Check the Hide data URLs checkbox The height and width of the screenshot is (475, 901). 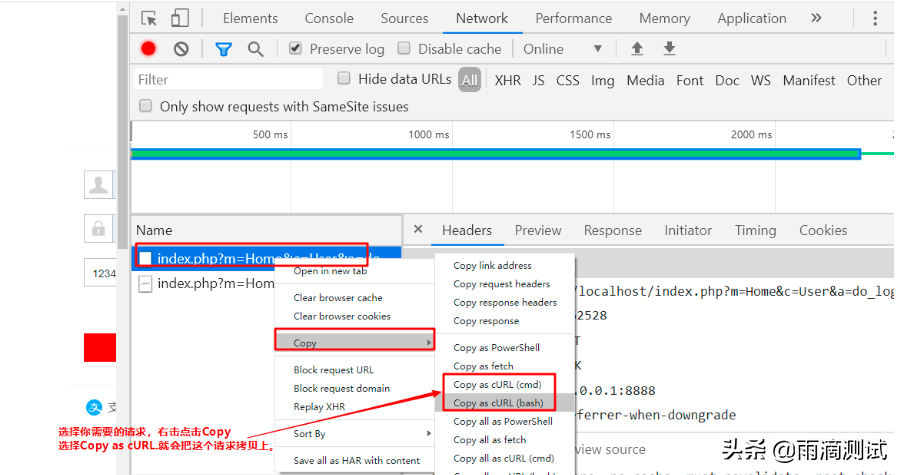tap(344, 79)
